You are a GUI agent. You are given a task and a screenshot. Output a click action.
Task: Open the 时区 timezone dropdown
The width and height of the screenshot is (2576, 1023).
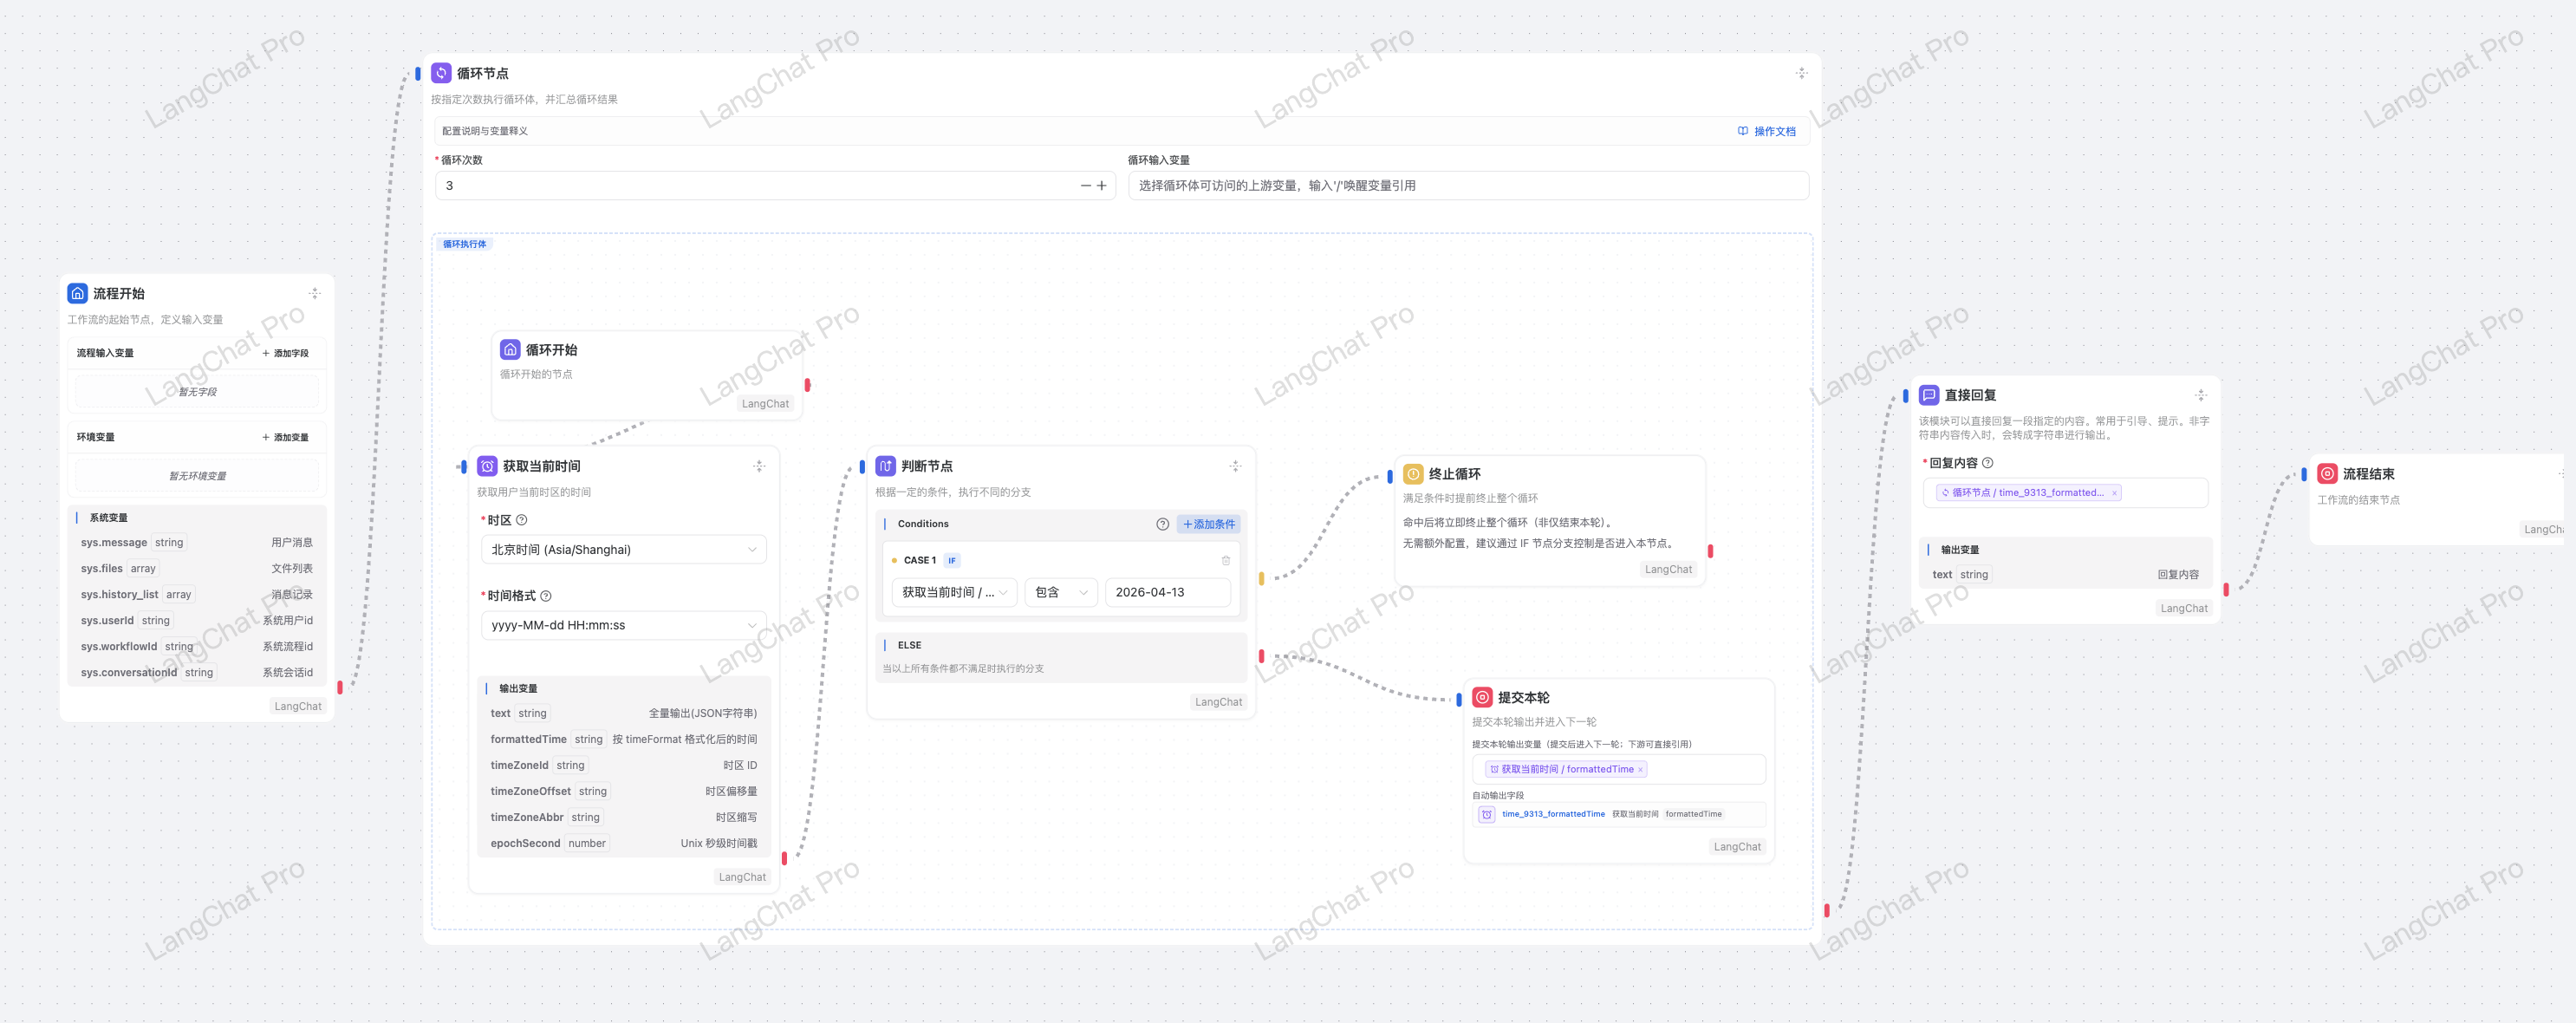[x=623, y=550]
